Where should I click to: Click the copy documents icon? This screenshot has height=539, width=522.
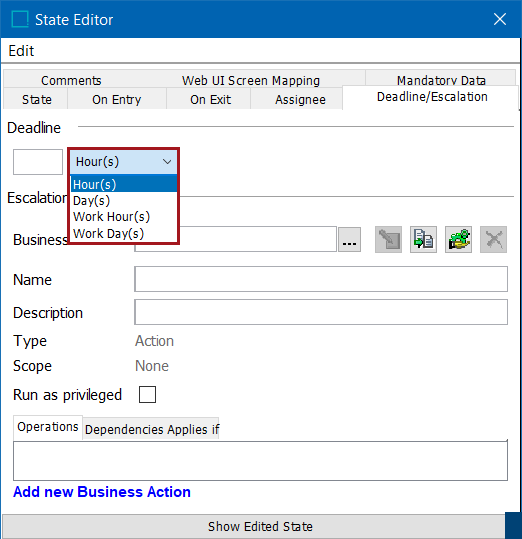click(423, 239)
